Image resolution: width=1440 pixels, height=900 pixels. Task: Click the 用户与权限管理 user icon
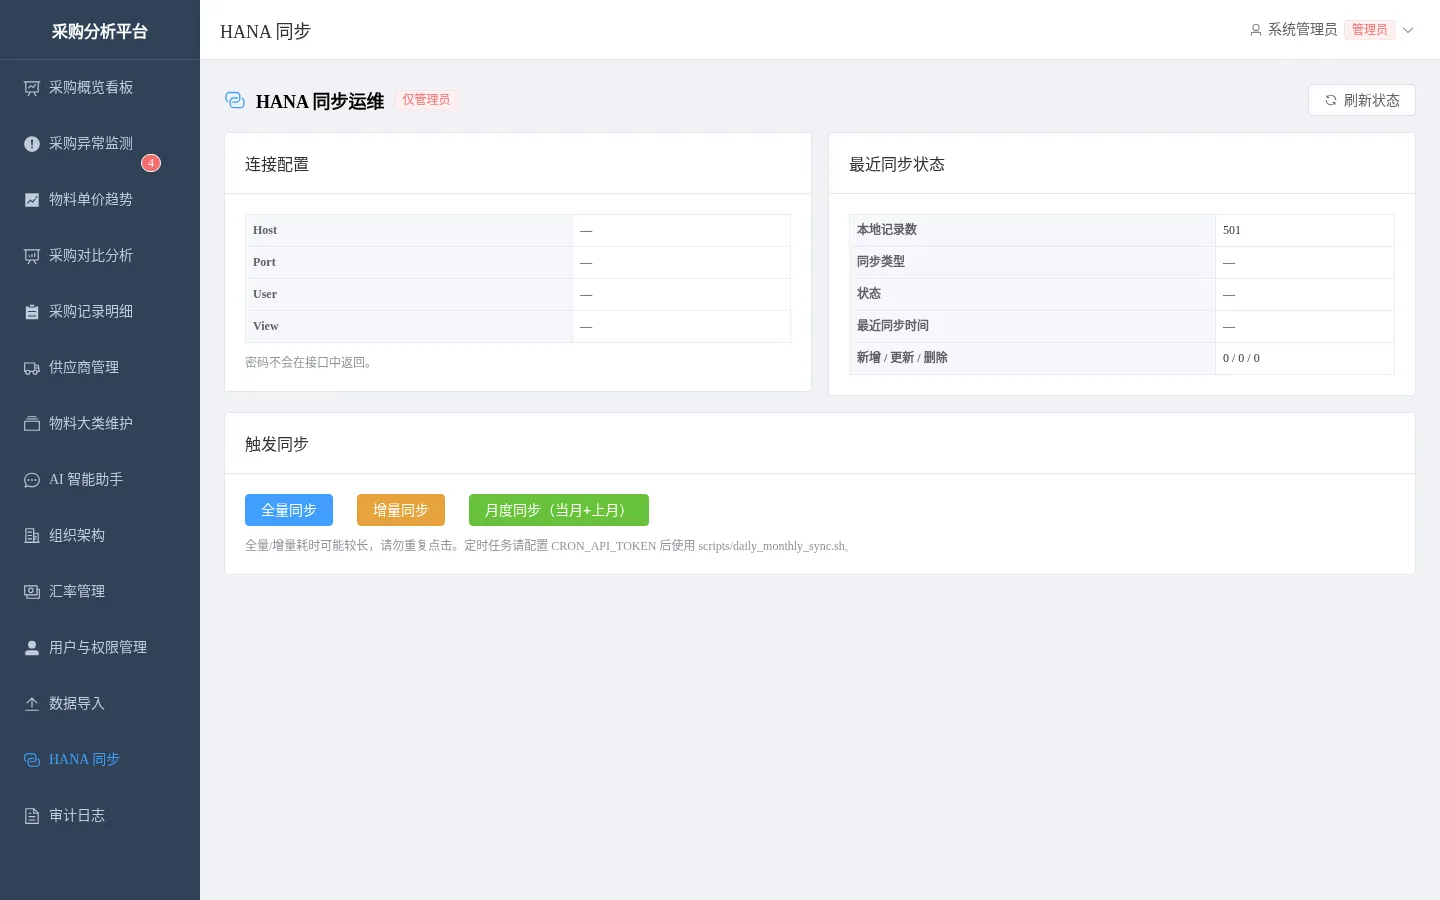click(x=32, y=648)
